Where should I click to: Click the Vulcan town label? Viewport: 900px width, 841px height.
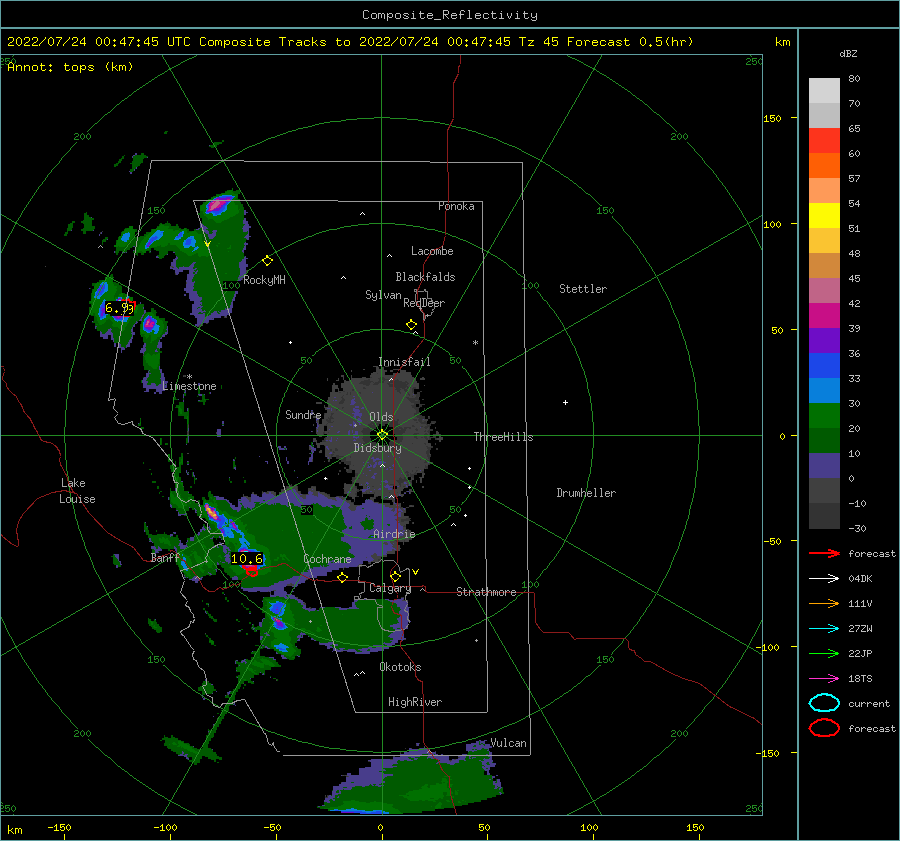coord(509,743)
